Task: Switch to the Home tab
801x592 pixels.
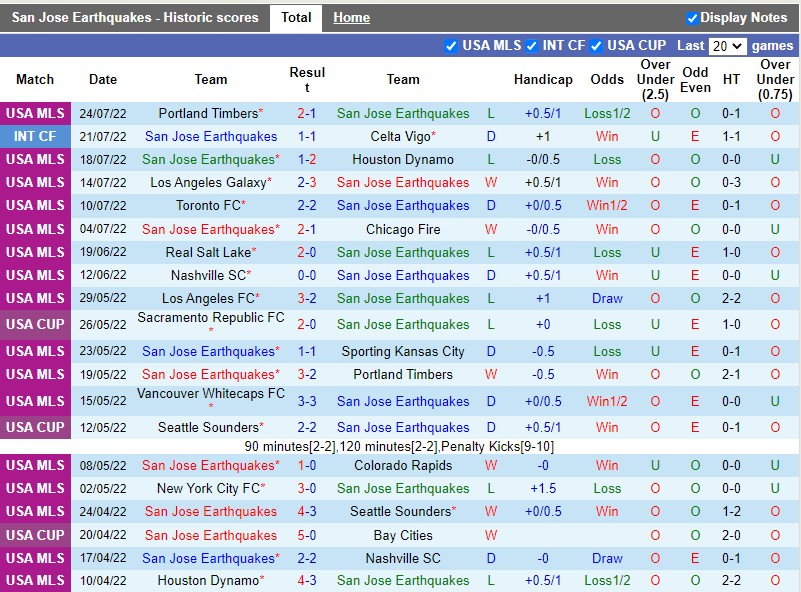Action: tap(351, 17)
